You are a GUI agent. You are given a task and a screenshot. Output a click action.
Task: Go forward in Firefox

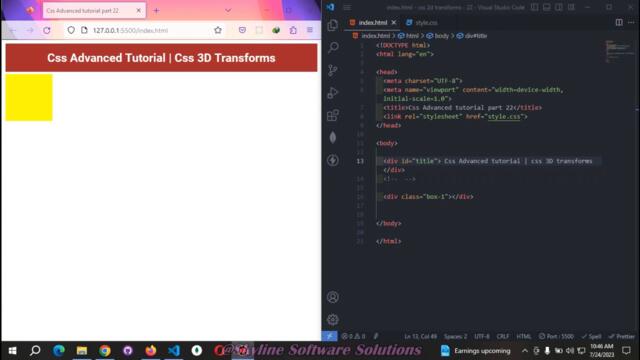pos(30,30)
